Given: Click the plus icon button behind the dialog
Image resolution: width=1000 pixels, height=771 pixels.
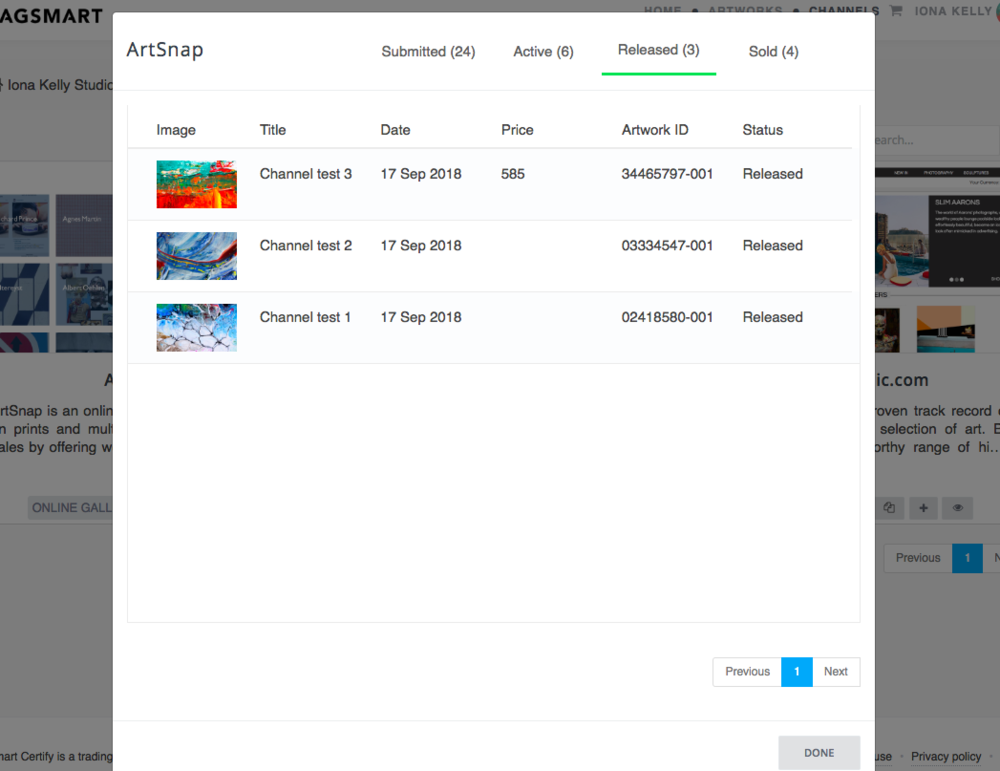Looking at the screenshot, I should point(923,508).
